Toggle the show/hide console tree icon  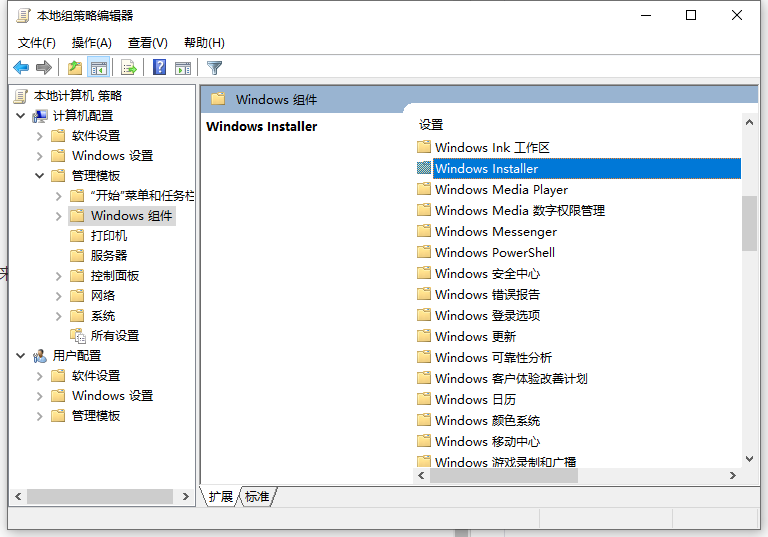click(99, 68)
